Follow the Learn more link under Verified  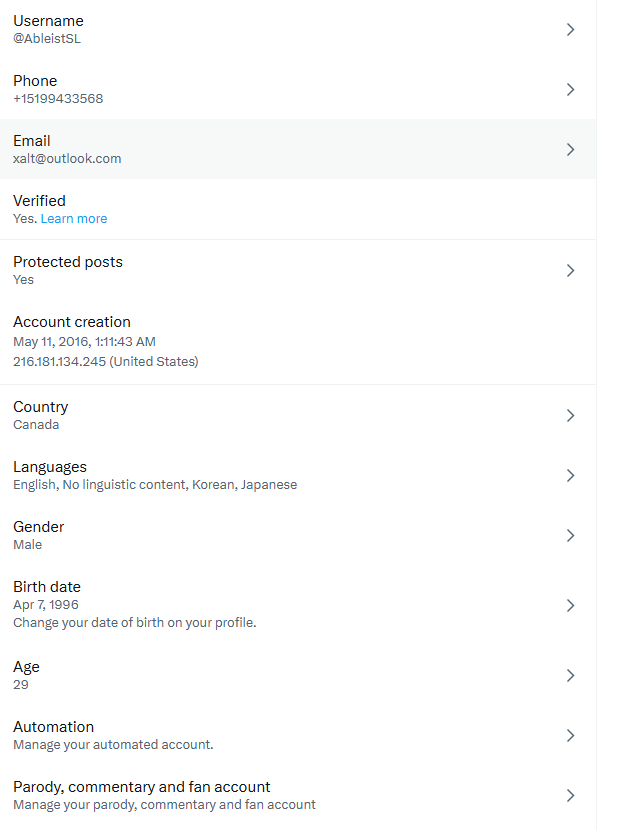coord(74,219)
